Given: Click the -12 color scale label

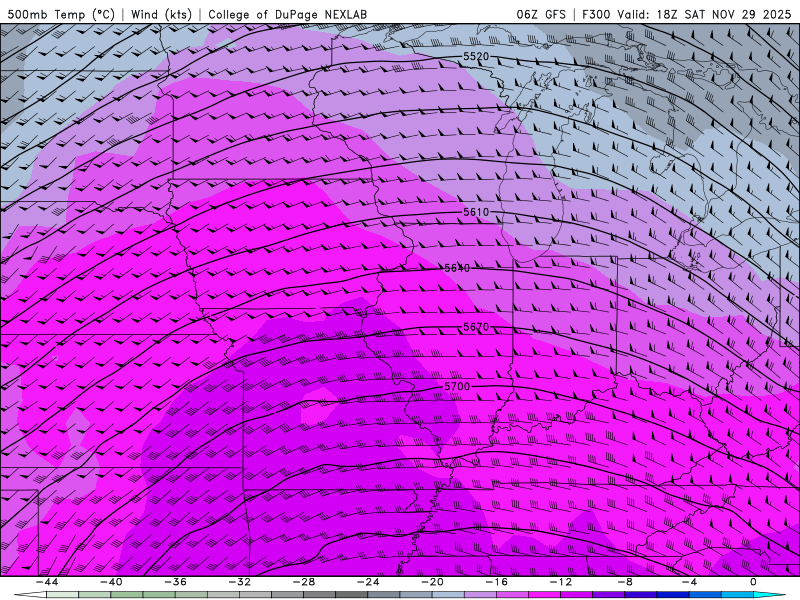Looking at the screenshot, I should point(561,582).
